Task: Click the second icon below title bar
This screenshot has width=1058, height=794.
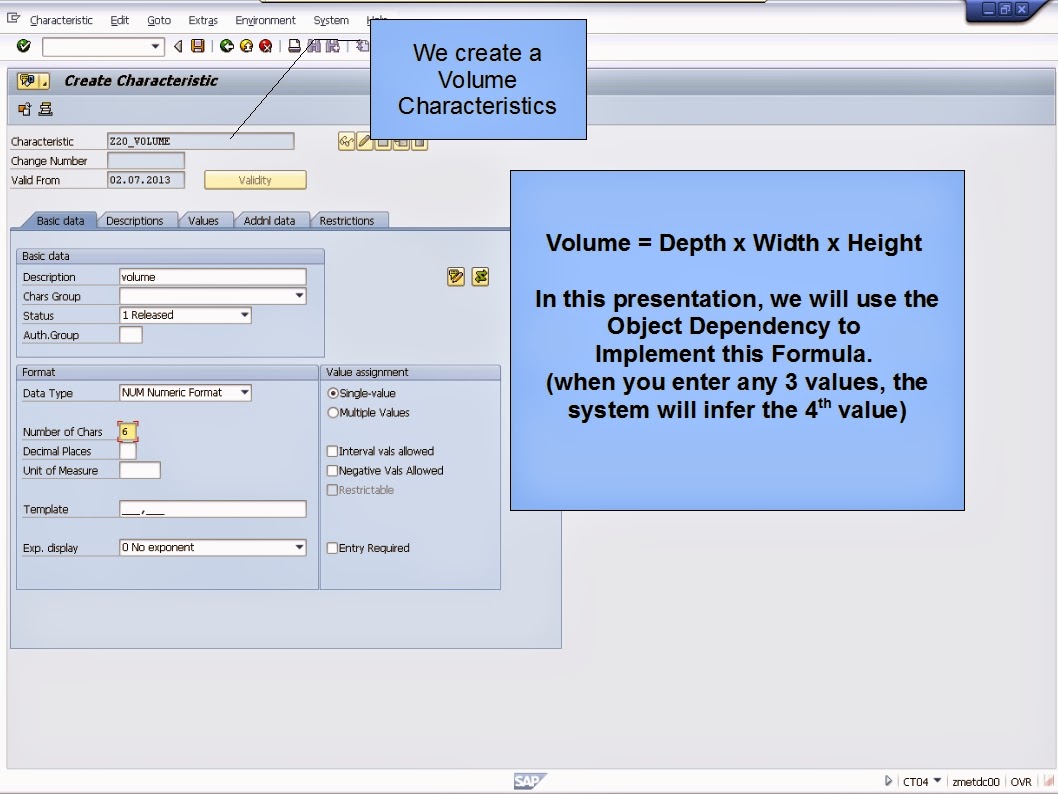Action: tap(45, 109)
